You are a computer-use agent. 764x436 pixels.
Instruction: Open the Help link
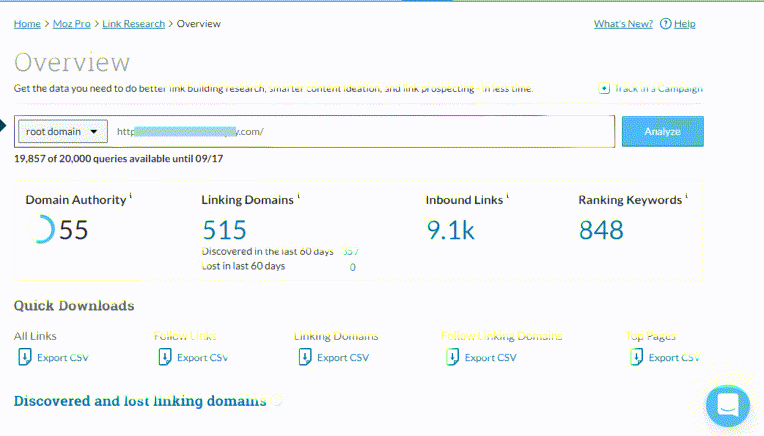point(685,24)
